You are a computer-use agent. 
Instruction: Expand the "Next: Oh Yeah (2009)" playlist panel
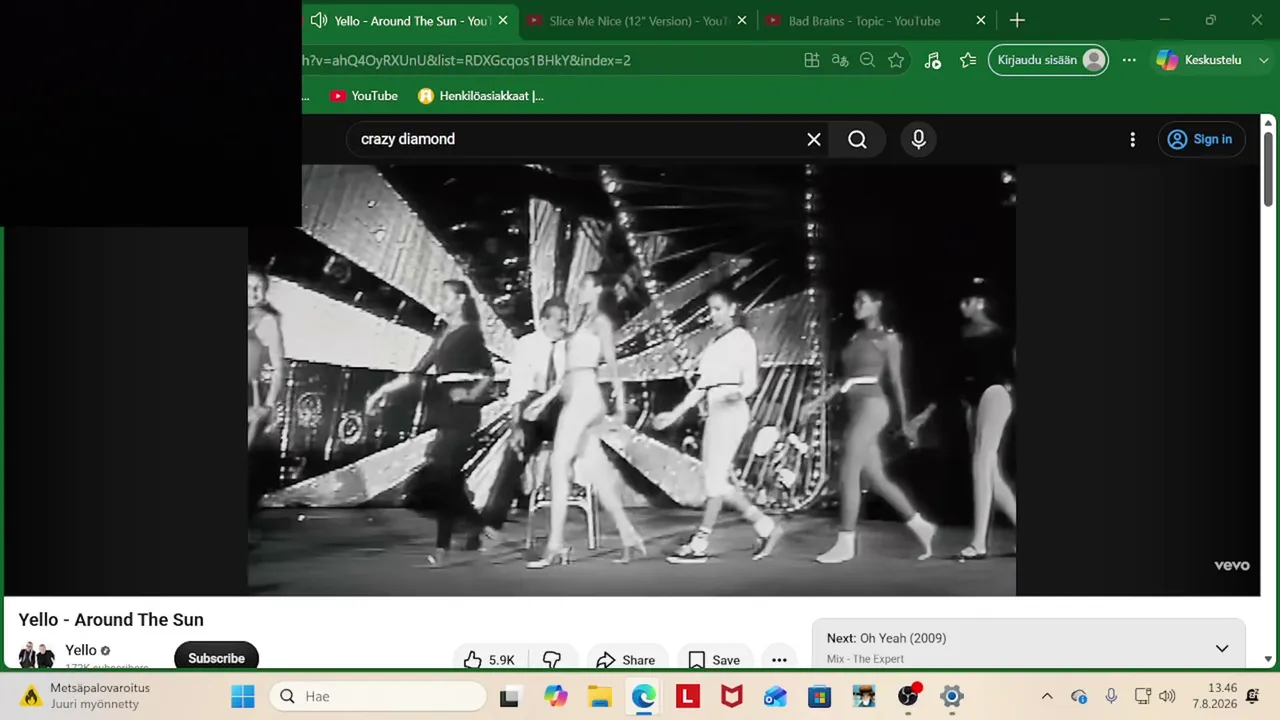pos(1222,649)
